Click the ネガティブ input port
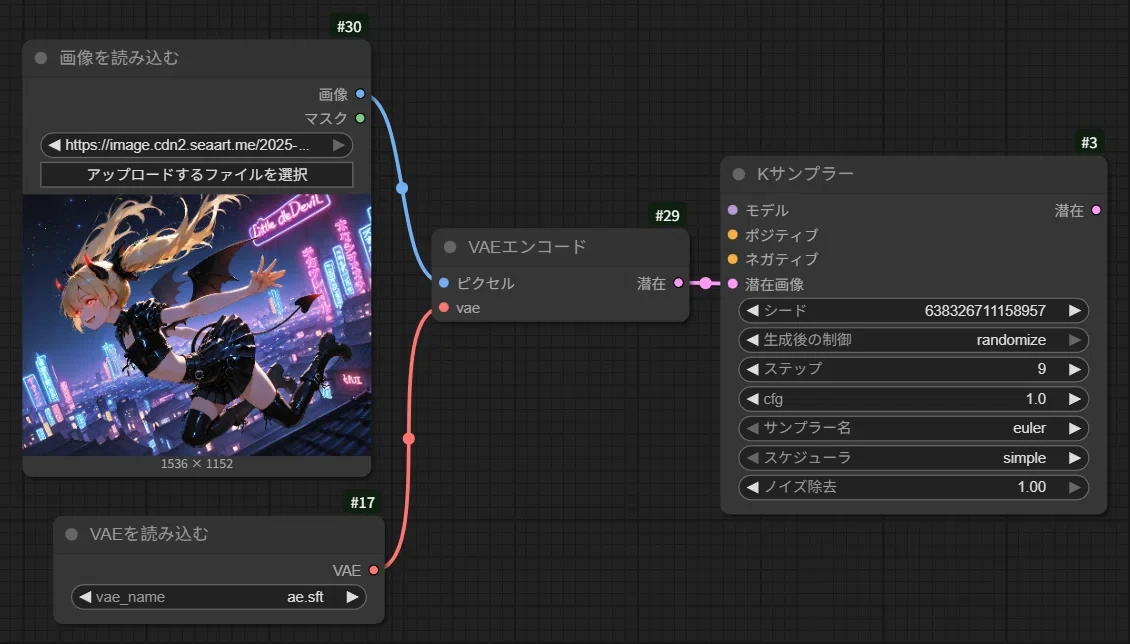The height and width of the screenshot is (644, 1130). coord(733,259)
